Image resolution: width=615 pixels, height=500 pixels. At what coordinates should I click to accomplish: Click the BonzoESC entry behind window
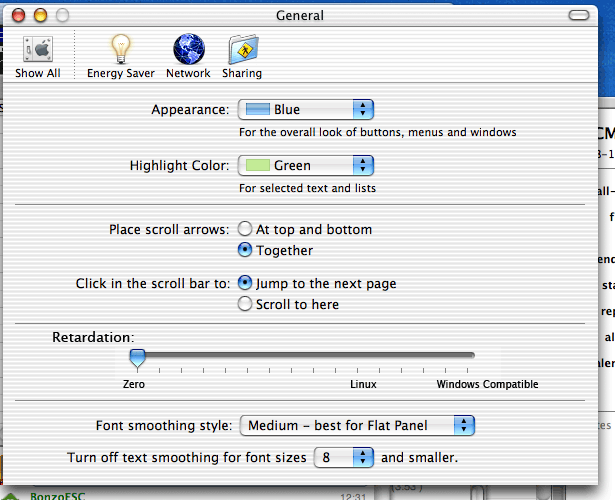(x=57, y=496)
